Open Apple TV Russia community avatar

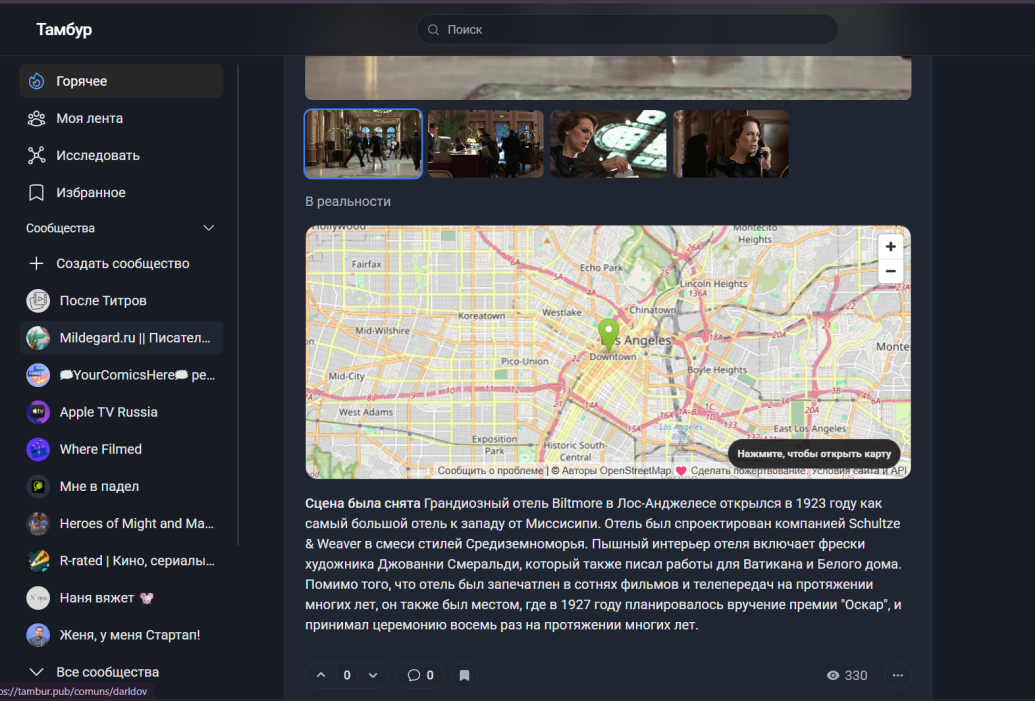click(x=38, y=412)
